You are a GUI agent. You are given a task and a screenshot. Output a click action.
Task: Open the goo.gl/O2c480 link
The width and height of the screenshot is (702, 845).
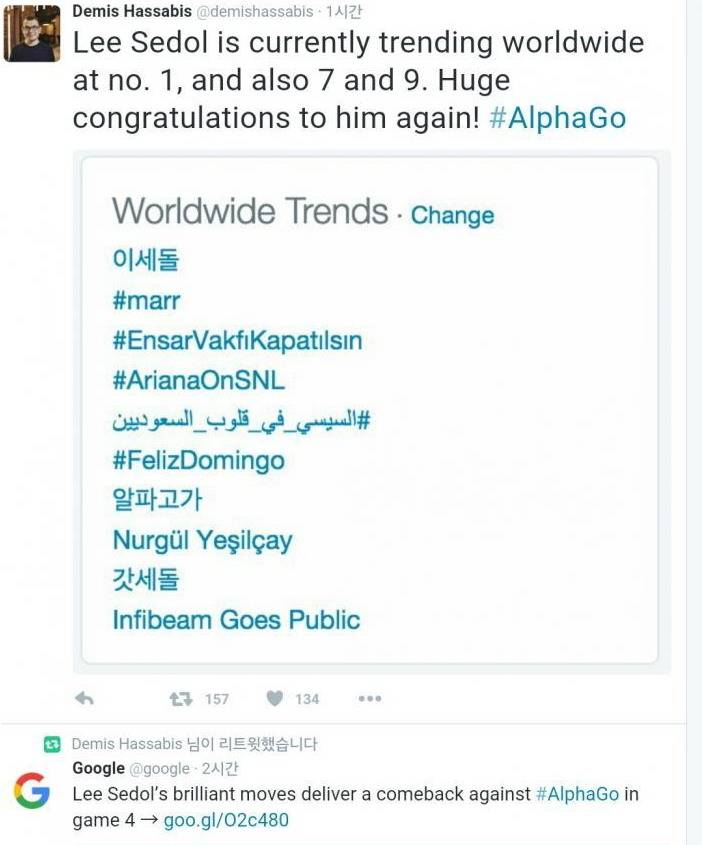tap(226, 821)
